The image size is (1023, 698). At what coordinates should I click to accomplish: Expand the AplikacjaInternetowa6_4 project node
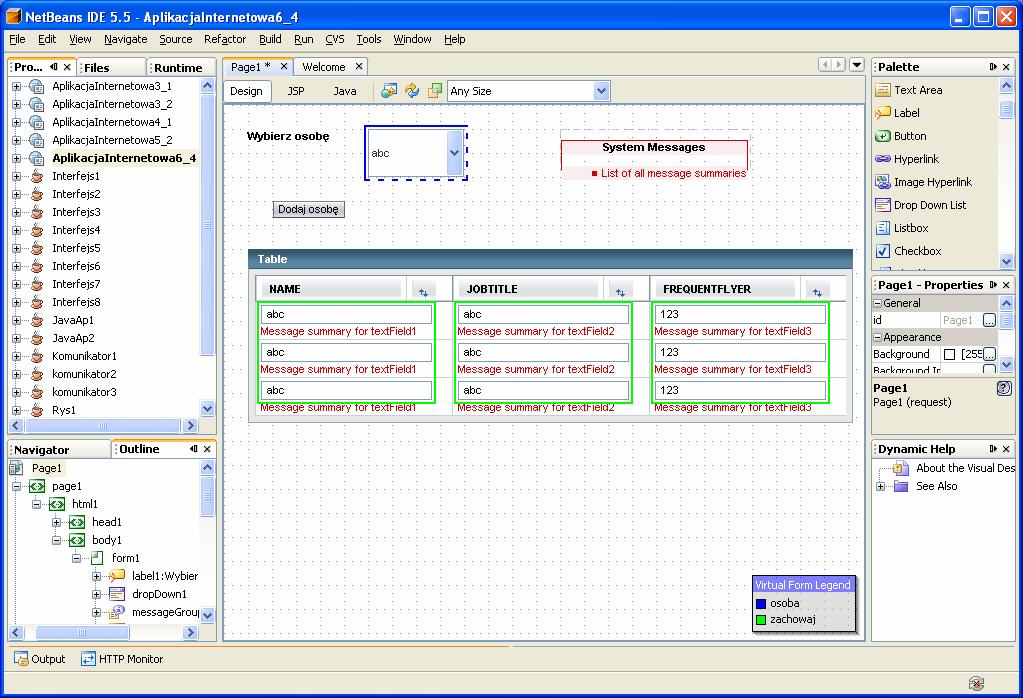16,158
